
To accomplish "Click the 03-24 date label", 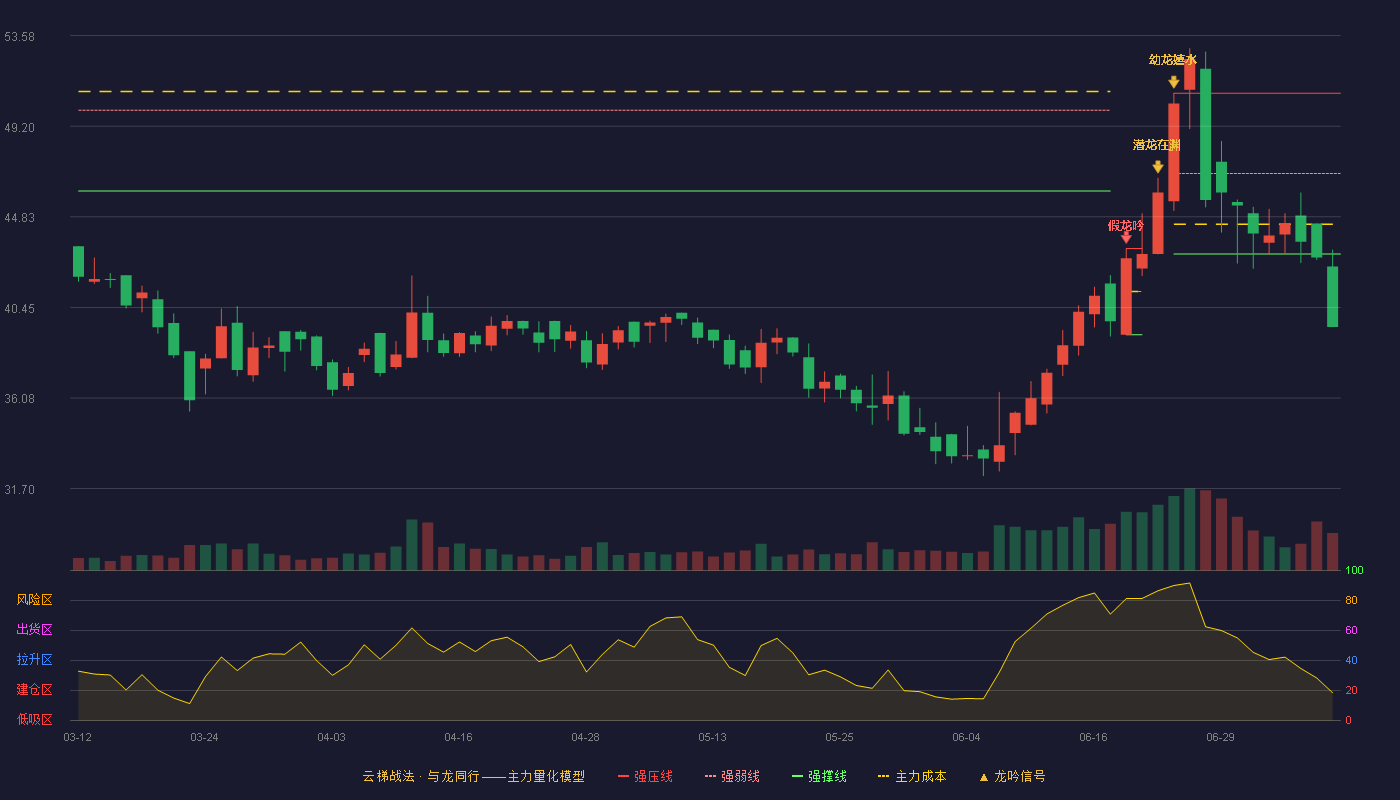I will coord(204,737).
